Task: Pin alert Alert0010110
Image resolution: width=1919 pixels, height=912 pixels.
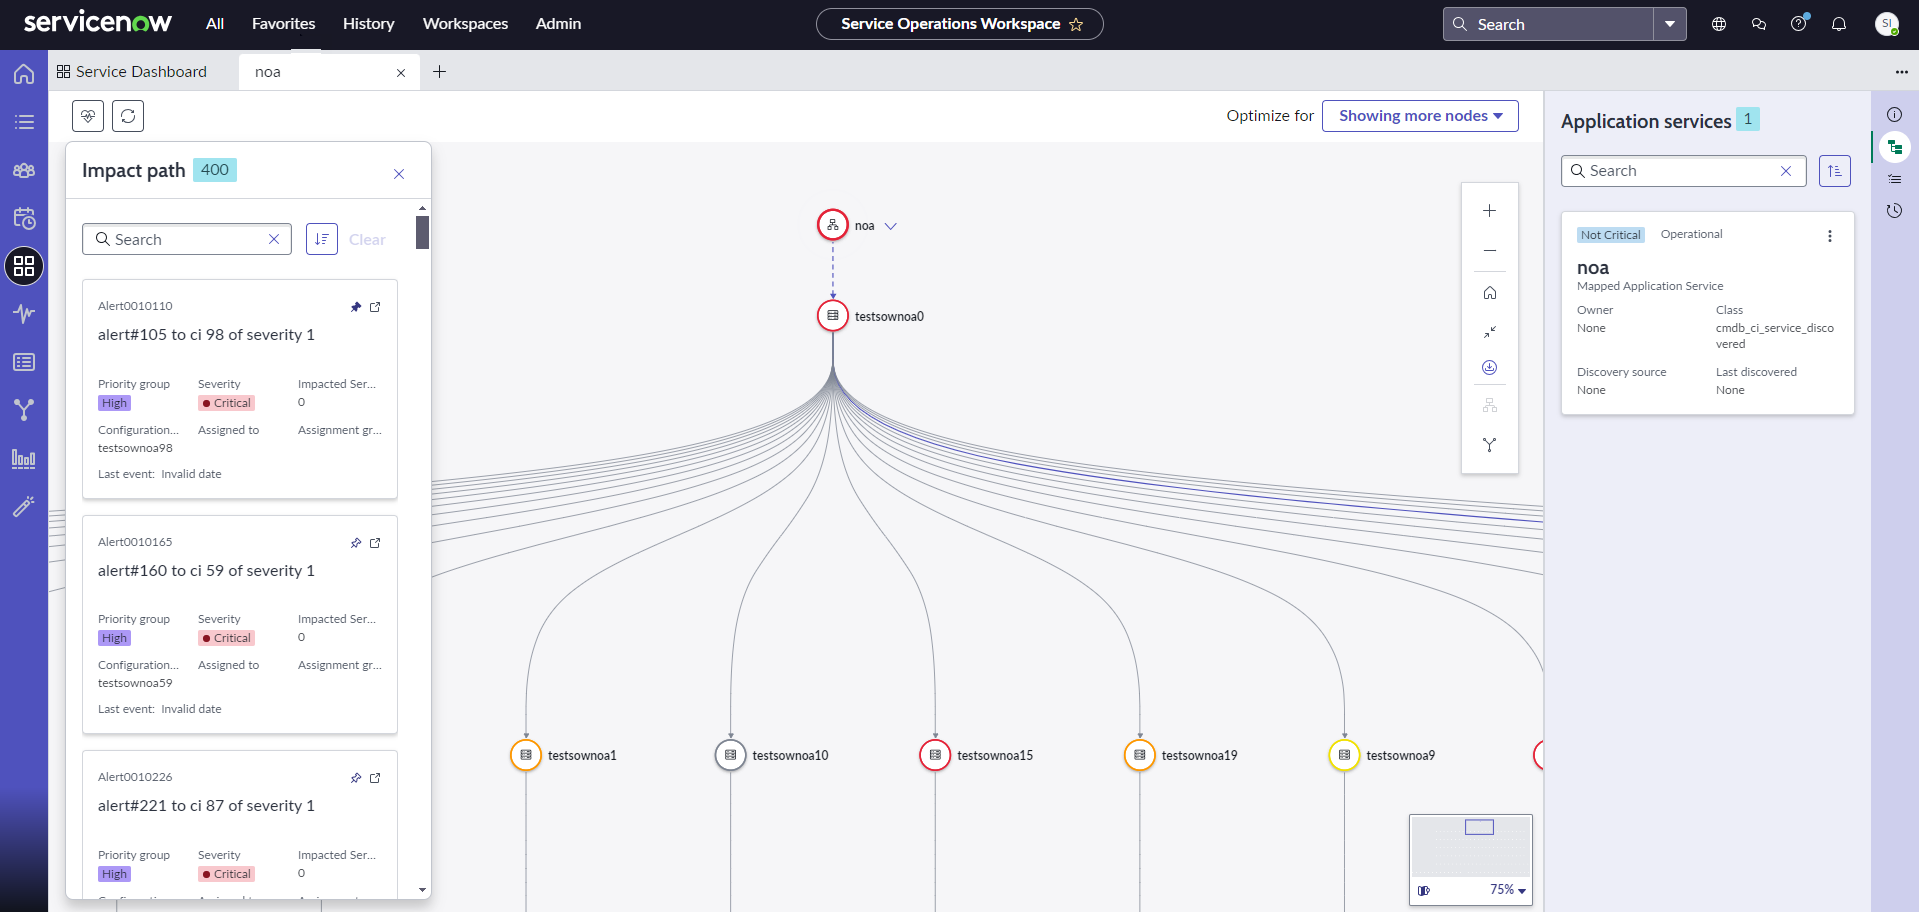Action: tap(356, 307)
